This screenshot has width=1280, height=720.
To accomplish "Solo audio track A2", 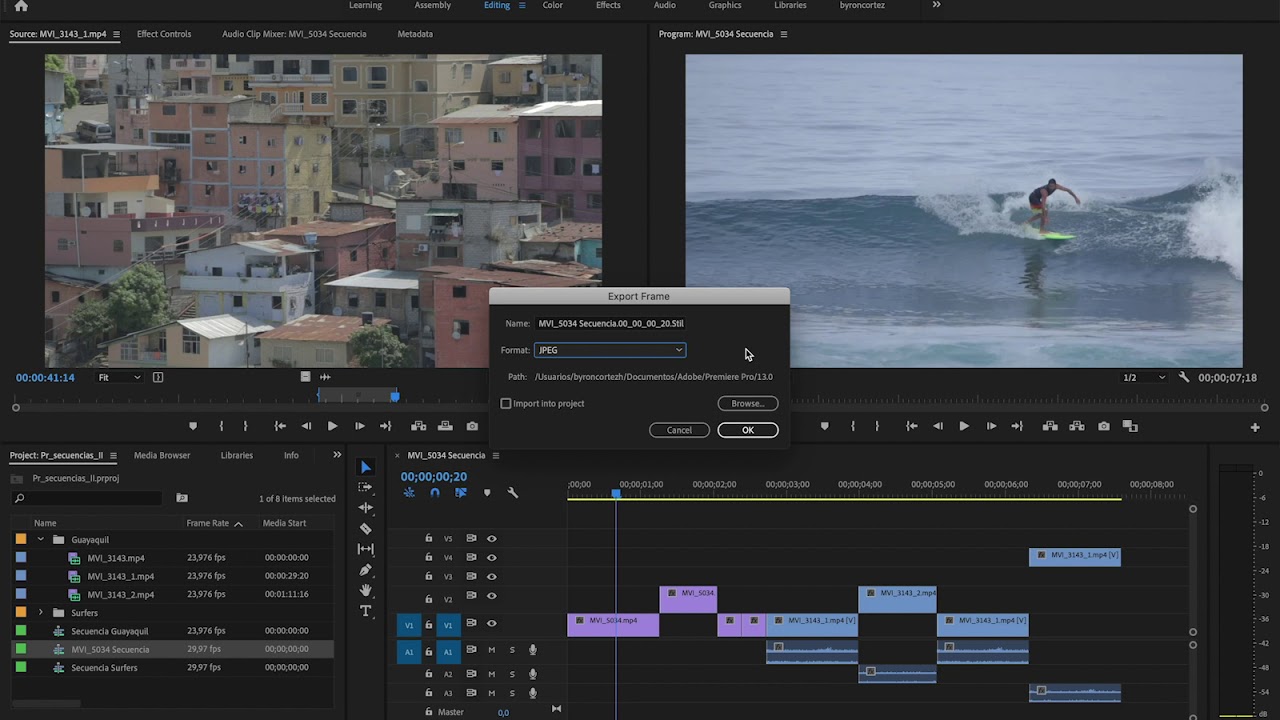I will pyautogui.click(x=512, y=674).
